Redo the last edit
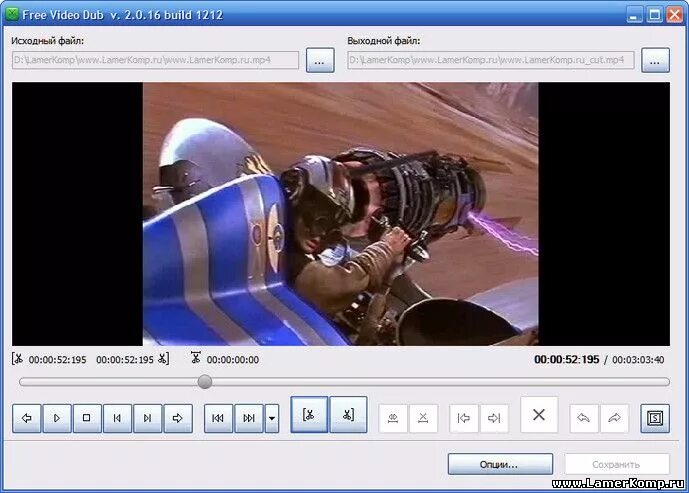689x493 pixels. pos(614,418)
